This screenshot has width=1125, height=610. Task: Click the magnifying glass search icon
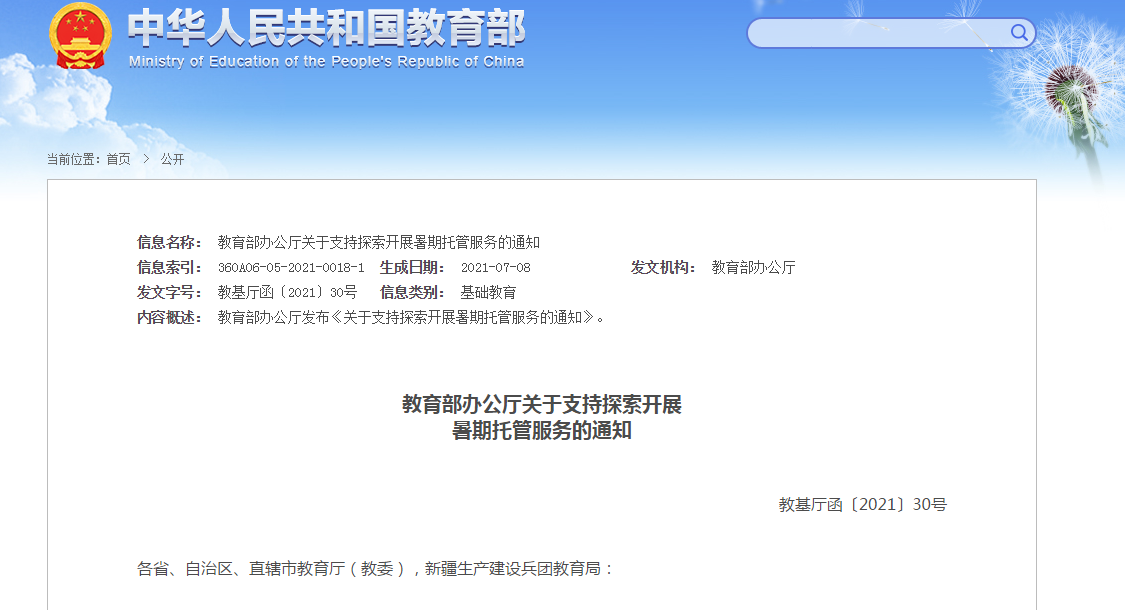pos(1019,33)
